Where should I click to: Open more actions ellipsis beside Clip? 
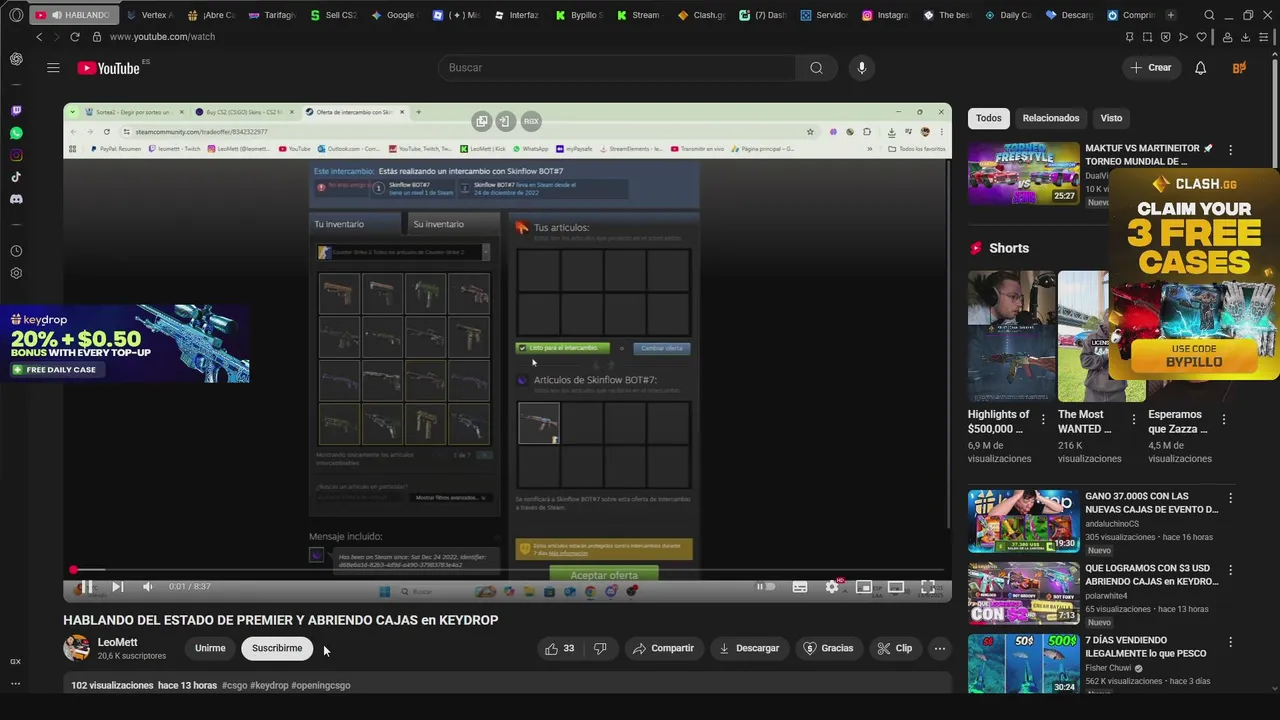coord(939,648)
